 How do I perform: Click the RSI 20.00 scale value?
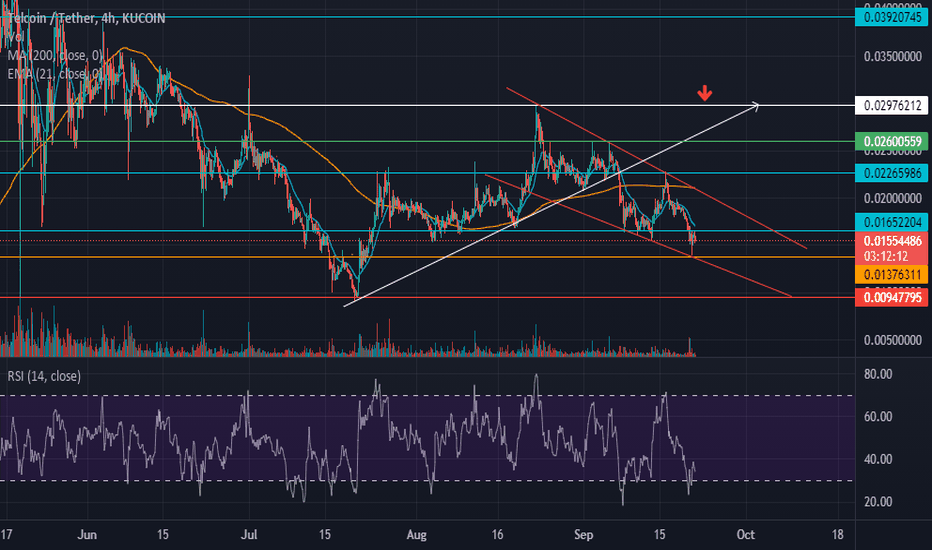[x=878, y=502]
